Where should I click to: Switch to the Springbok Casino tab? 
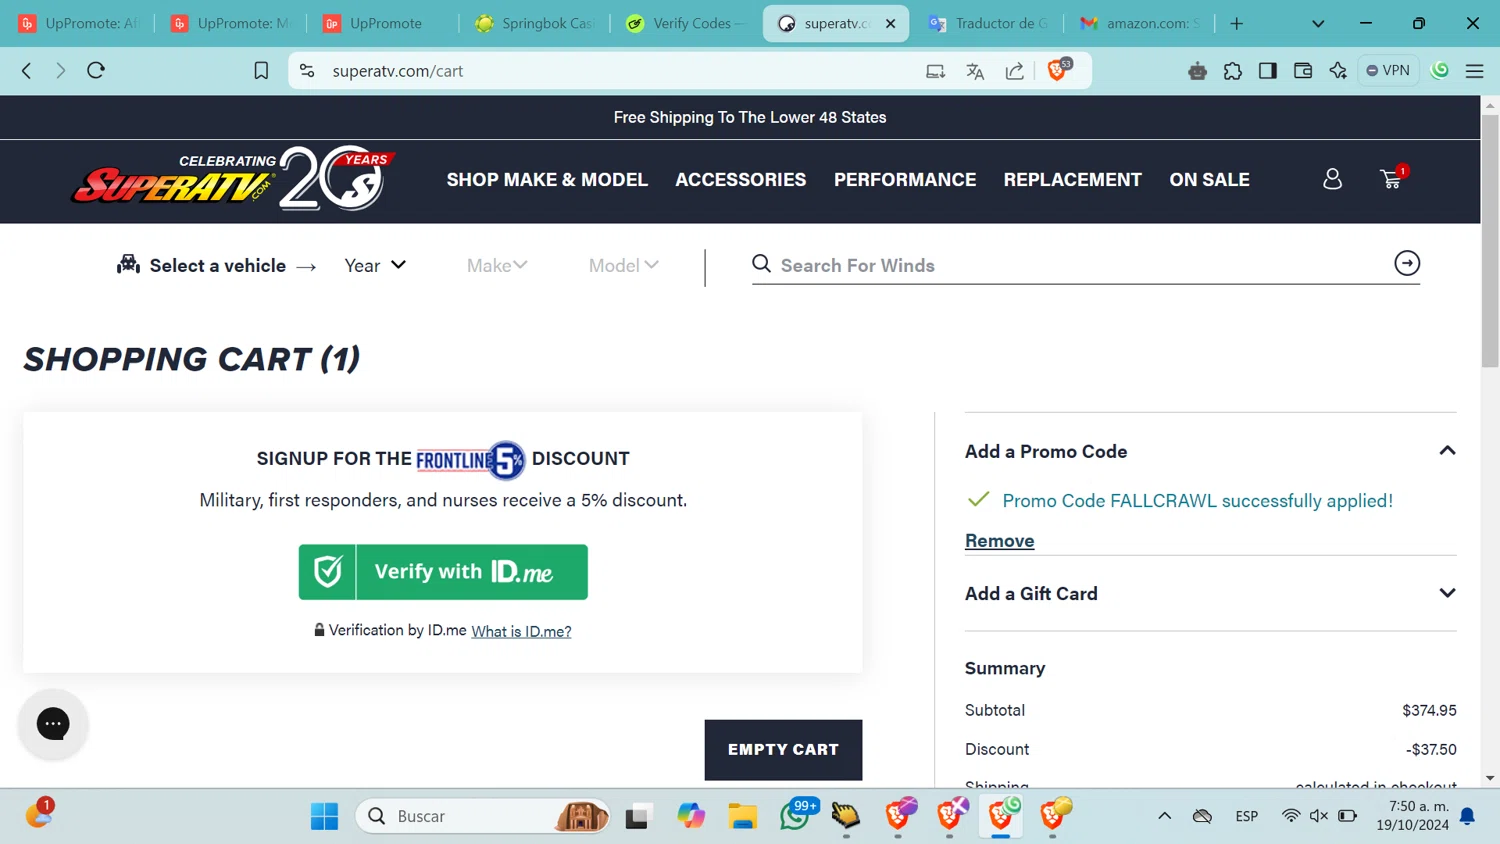[x=535, y=23]
